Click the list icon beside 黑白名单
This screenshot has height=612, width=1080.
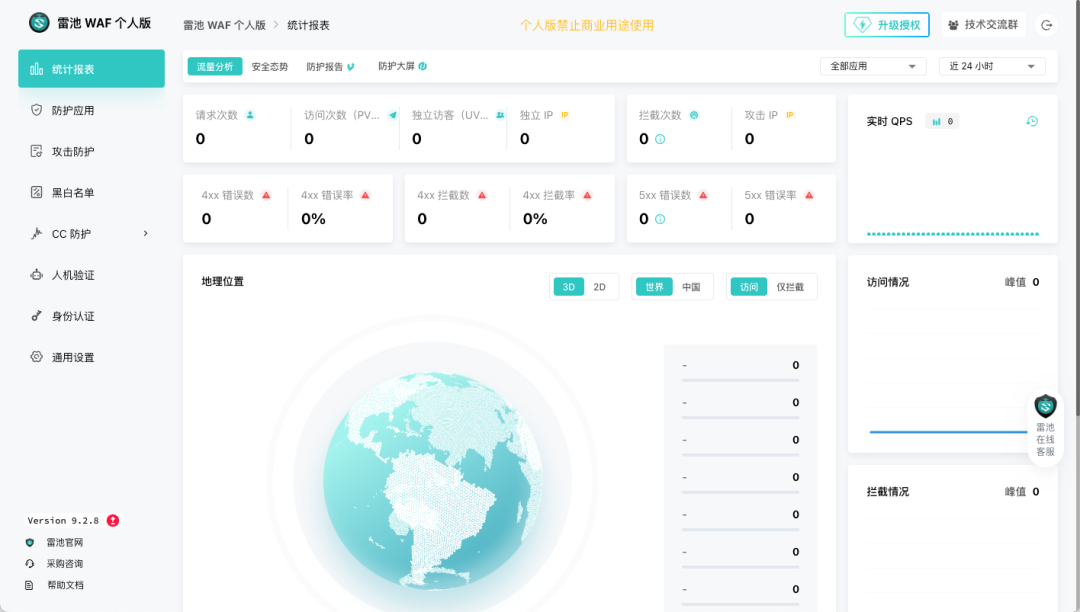37,192
